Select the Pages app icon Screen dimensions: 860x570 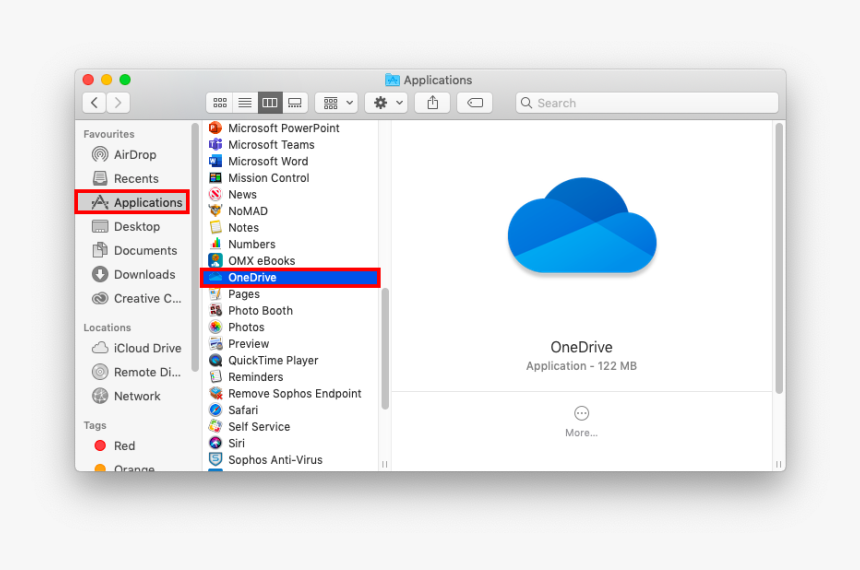click(216, 294)
